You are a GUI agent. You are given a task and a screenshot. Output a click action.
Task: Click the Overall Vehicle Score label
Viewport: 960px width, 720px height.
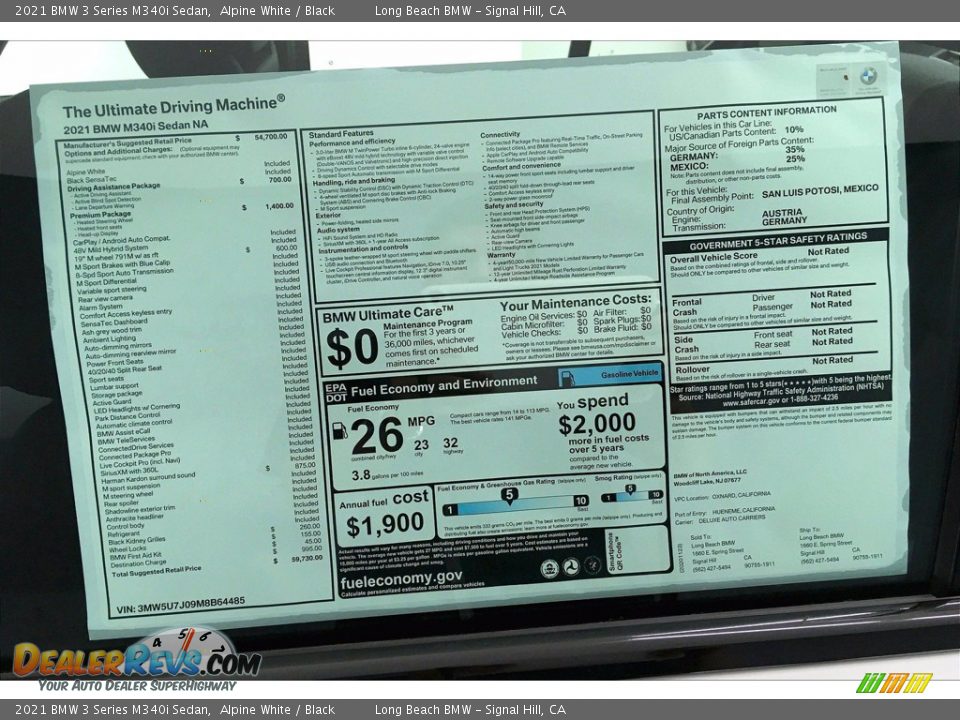click(713, 257)
